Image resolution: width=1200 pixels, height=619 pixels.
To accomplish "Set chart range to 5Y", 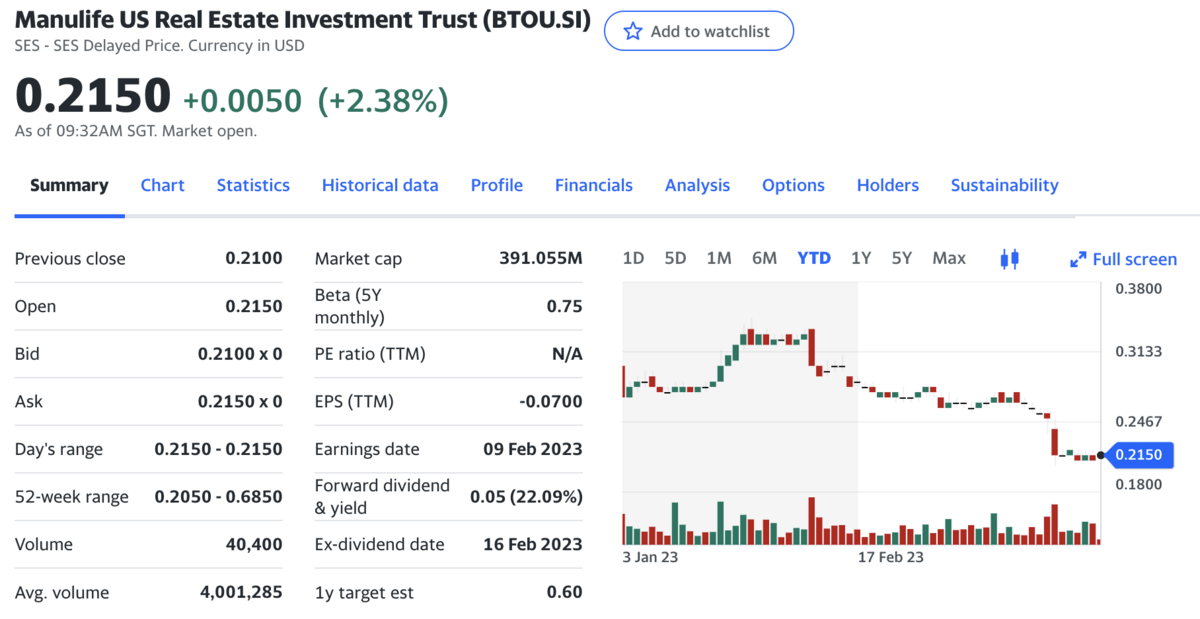I will [x=902, y=258].
